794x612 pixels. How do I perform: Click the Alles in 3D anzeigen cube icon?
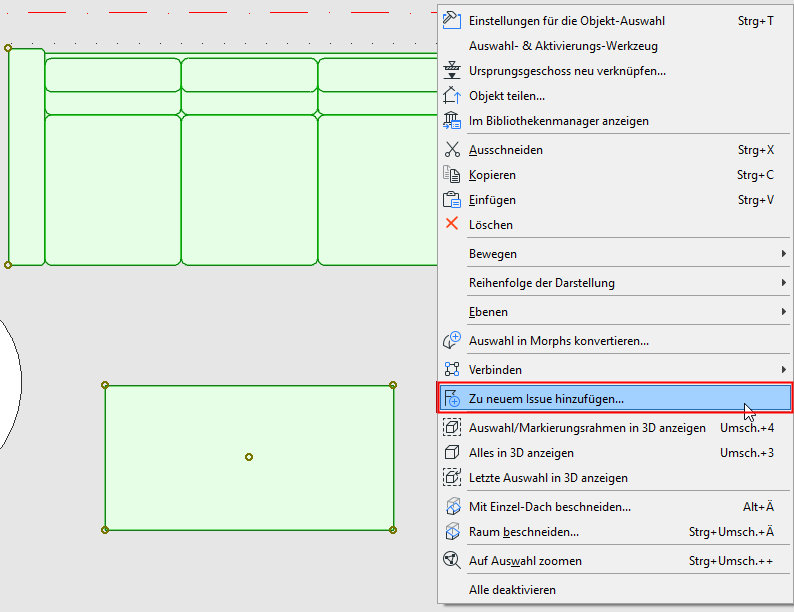click(x=452, y=453)
